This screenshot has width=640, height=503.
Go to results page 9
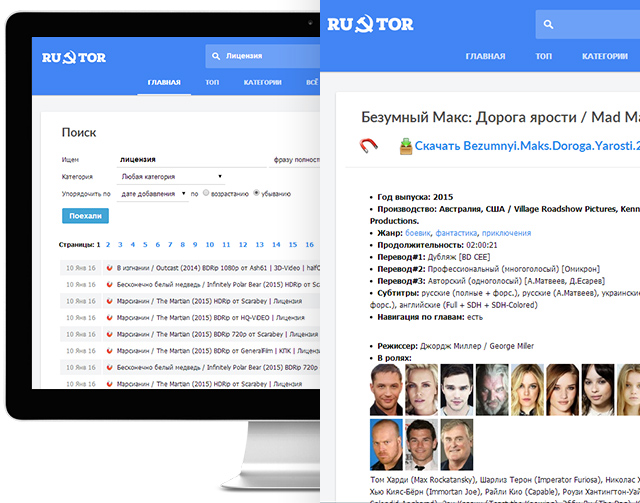click(195, 245)
